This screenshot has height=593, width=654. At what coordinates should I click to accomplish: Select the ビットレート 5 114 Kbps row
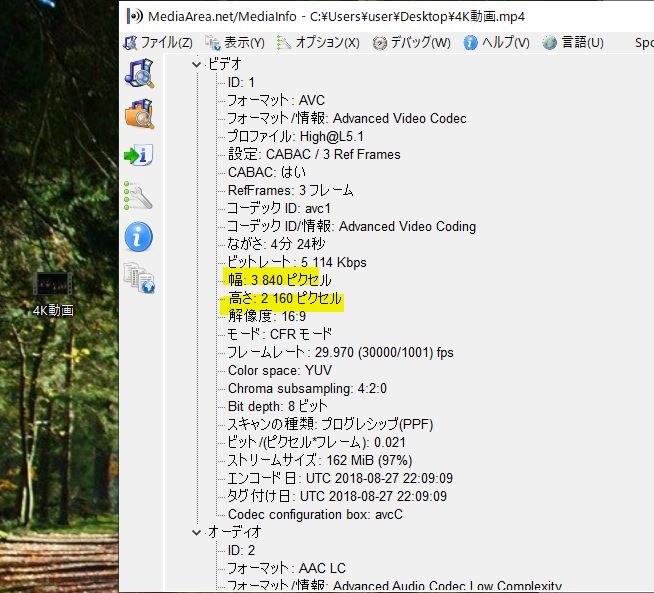click(x=297, y=262)
